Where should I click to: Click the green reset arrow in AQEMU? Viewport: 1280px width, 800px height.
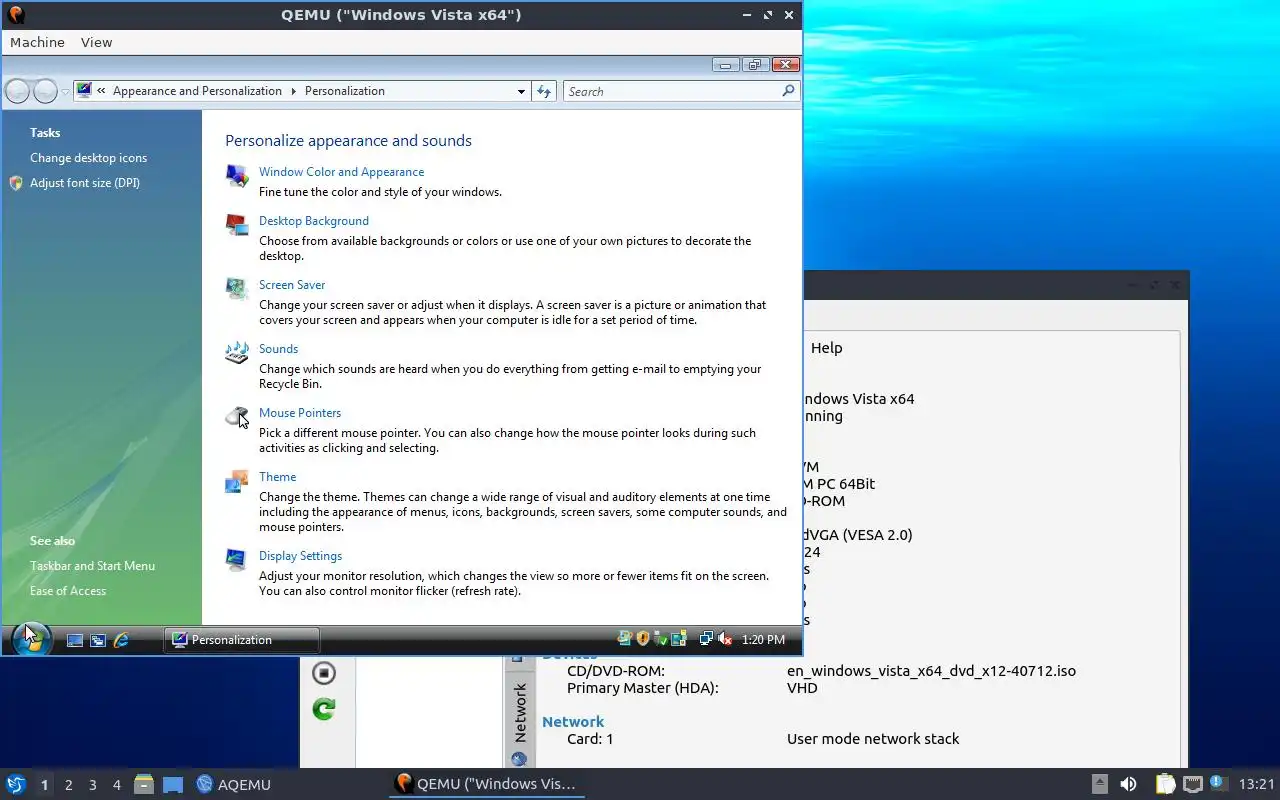[324, 709]
